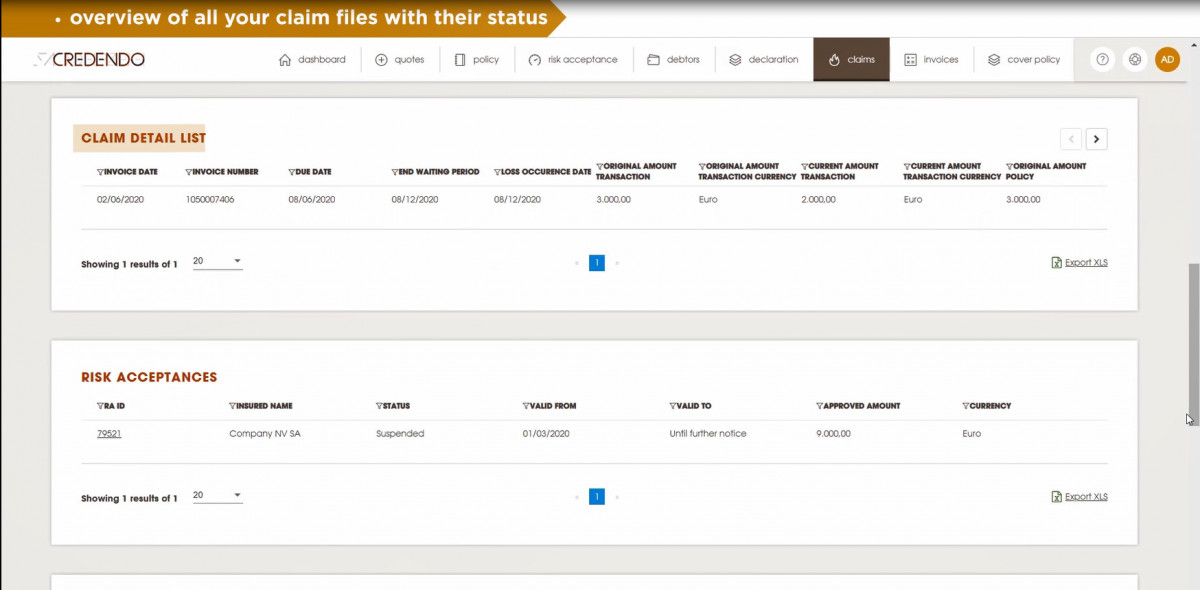Export Claim Detail List to XLS
This screenshot has width=1200, height=590.
pyautogui.click(x=1079, y=263)
